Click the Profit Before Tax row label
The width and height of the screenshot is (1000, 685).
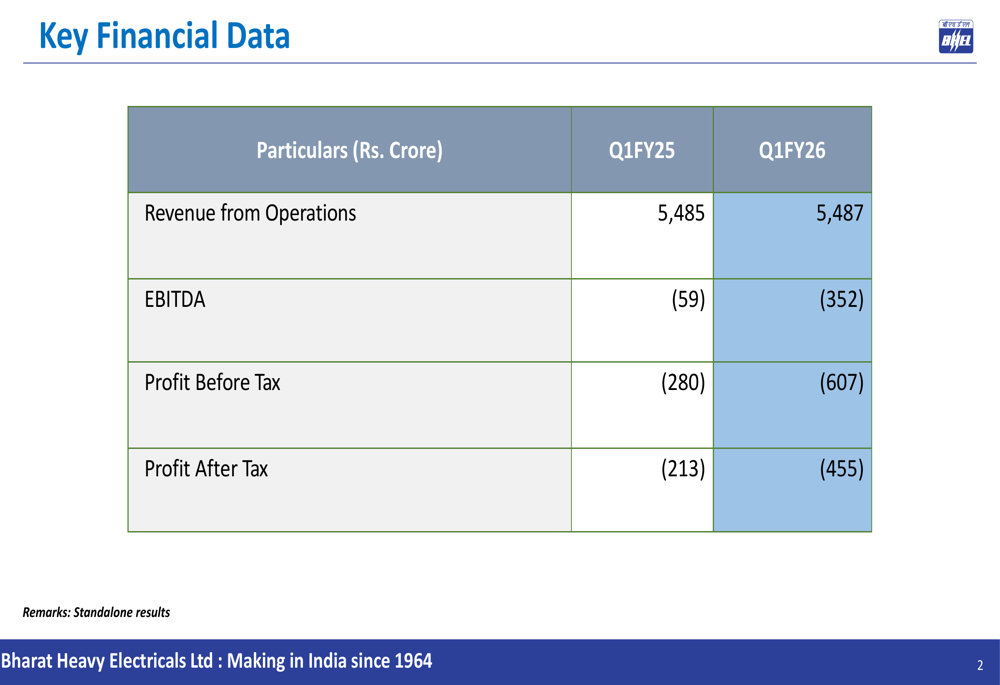coord(212,382)
